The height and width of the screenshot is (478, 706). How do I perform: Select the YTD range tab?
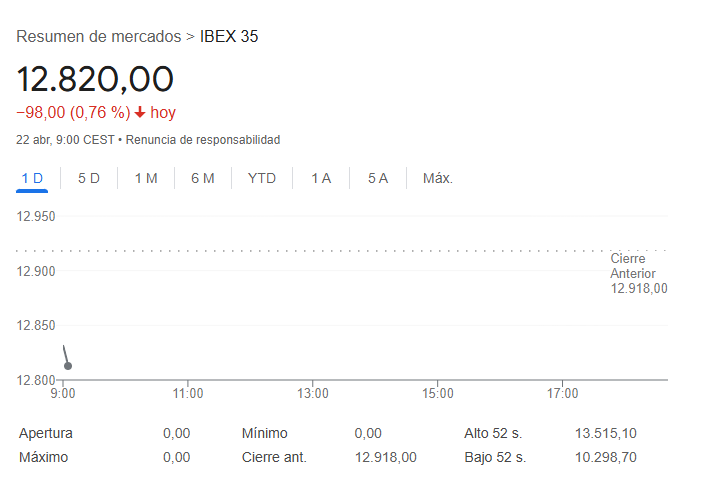tap(262, 178)
